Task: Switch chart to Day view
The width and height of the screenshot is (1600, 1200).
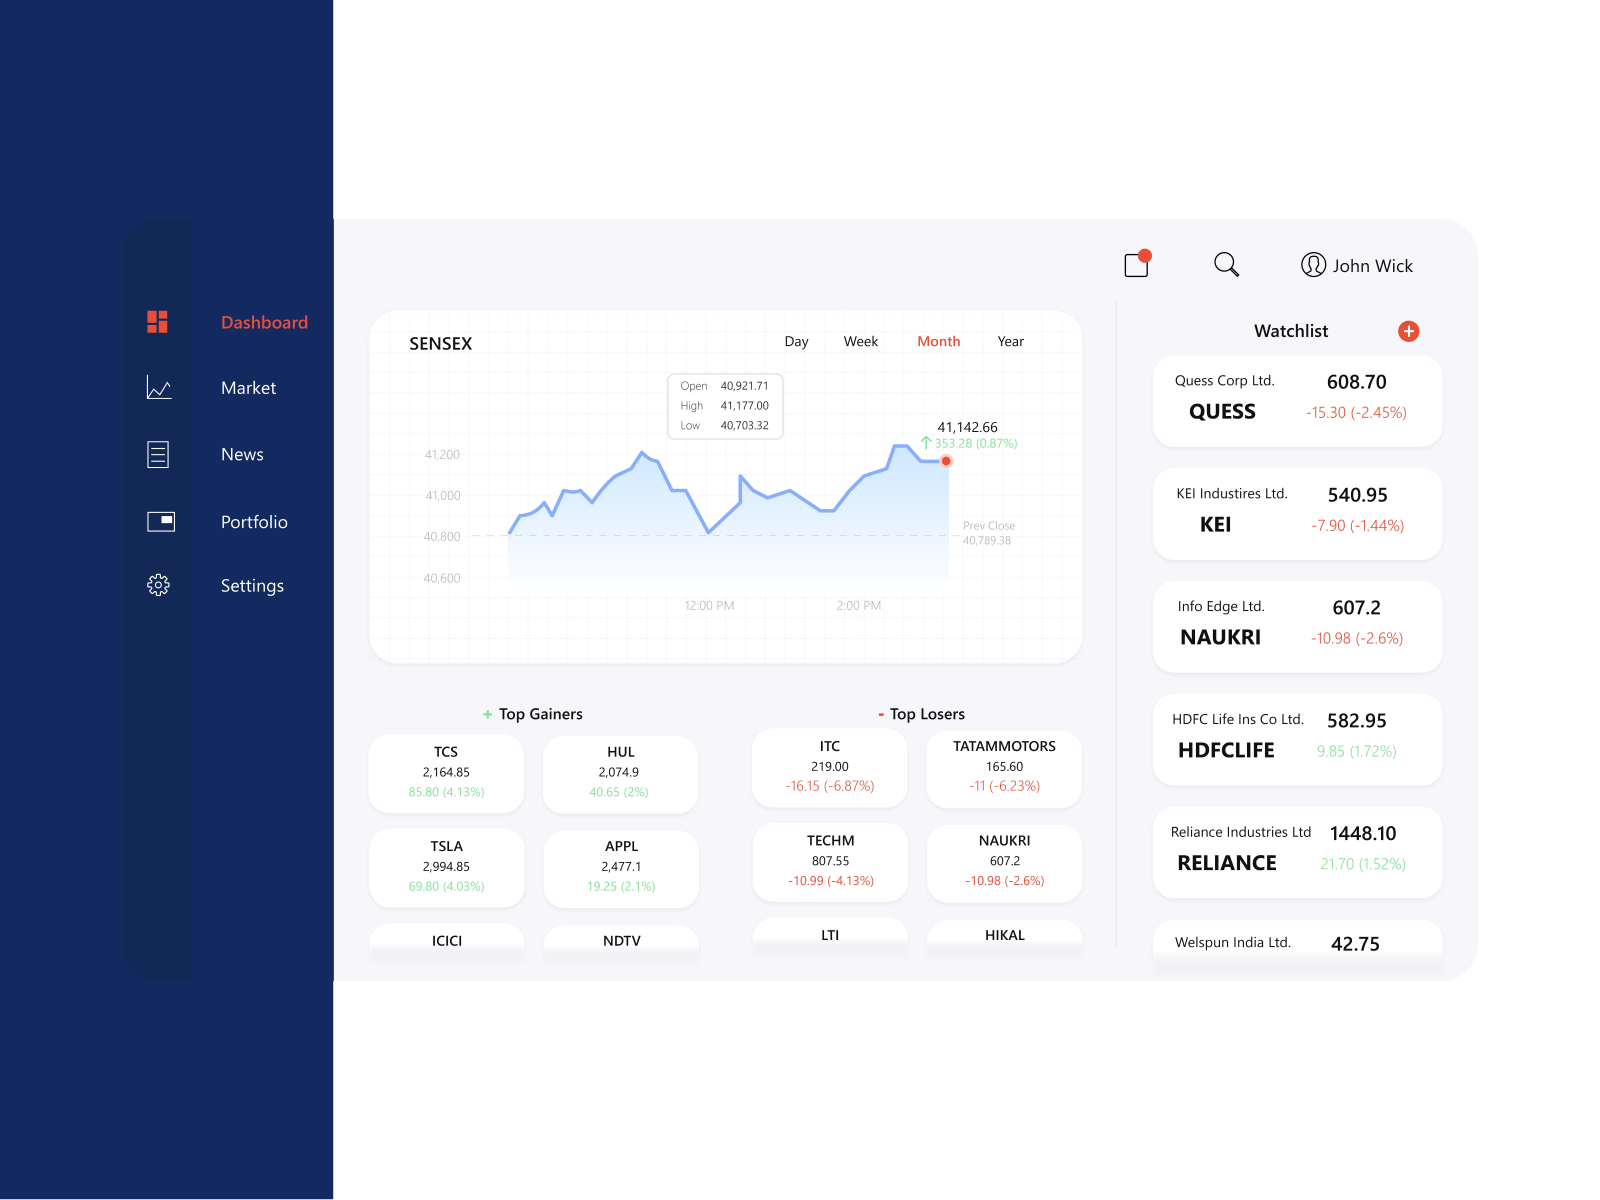Action: [x=796, y=341]
